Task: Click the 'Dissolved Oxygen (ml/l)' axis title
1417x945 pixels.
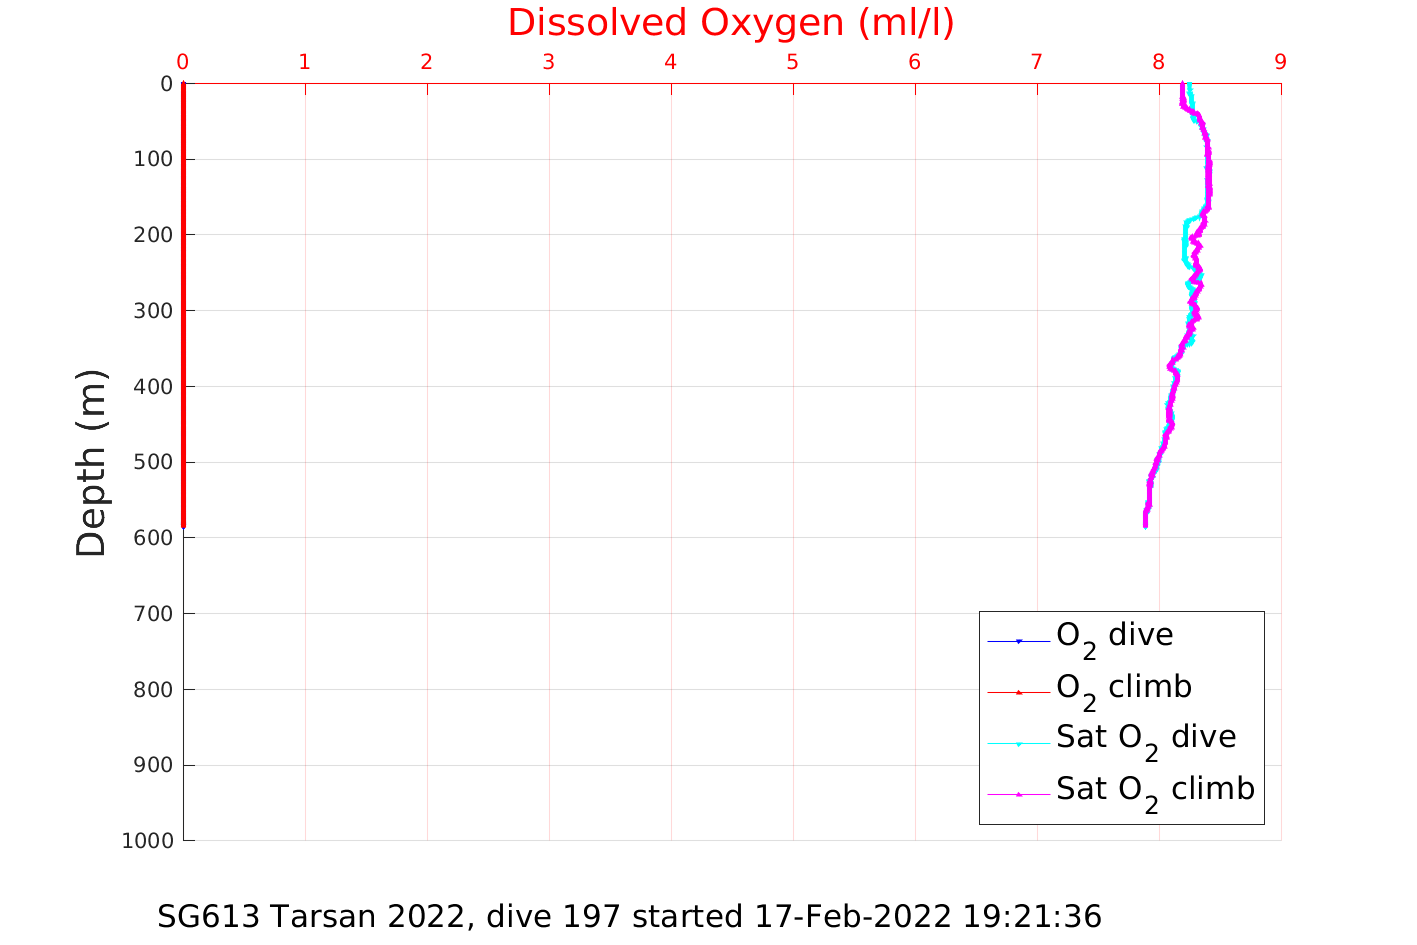Action: (731, 23)
